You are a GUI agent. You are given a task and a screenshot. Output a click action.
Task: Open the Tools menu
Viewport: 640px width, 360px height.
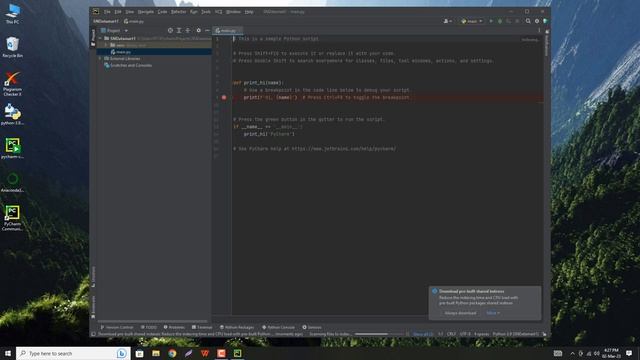[x=206, y=12]
